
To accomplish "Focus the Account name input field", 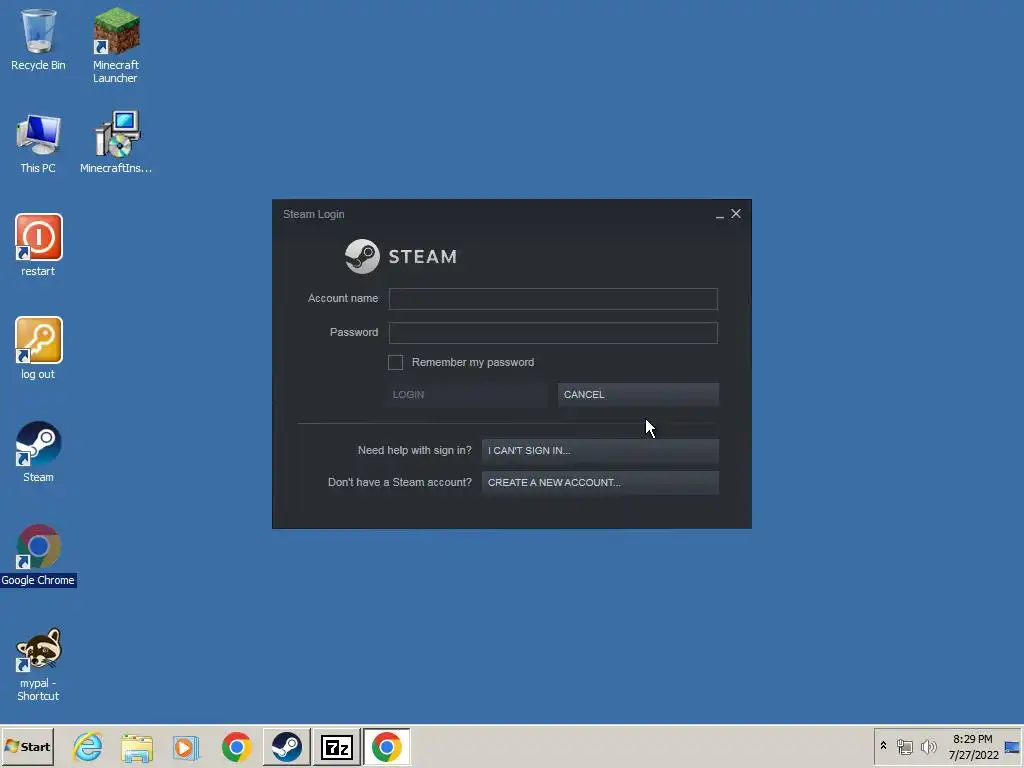I will [553, 298].
